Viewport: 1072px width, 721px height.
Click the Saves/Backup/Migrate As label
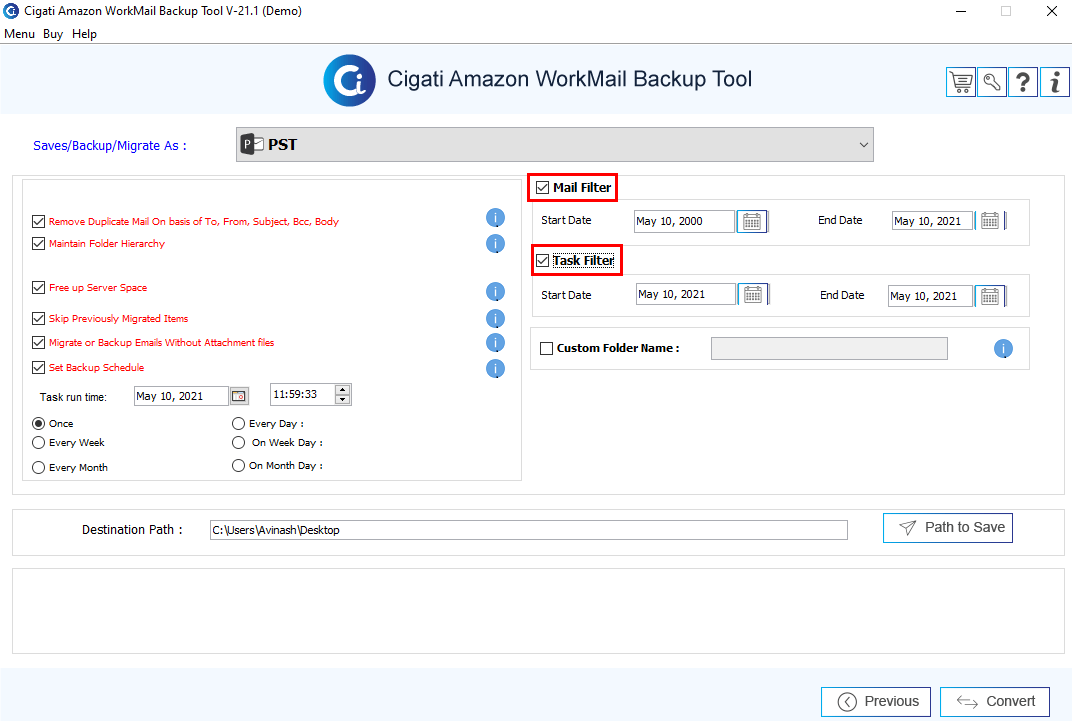tap(109, 146)
